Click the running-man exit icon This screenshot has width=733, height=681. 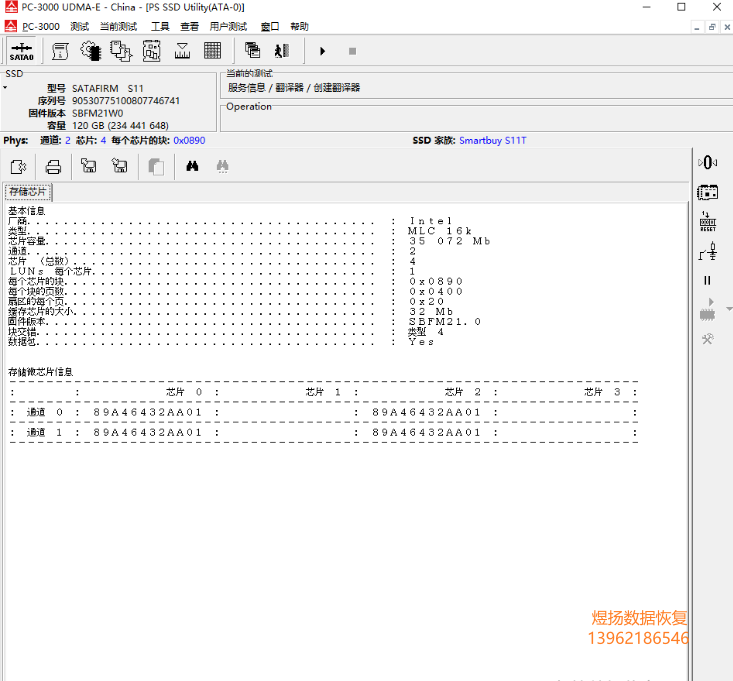(282, 51)
